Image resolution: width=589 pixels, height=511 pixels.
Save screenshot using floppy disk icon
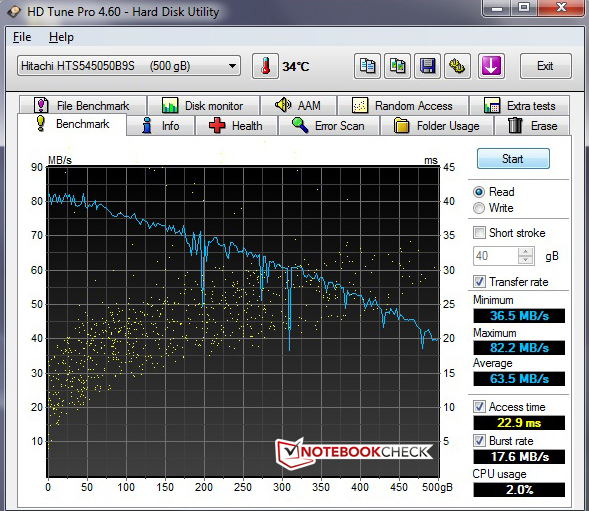(x=427, y=66)
